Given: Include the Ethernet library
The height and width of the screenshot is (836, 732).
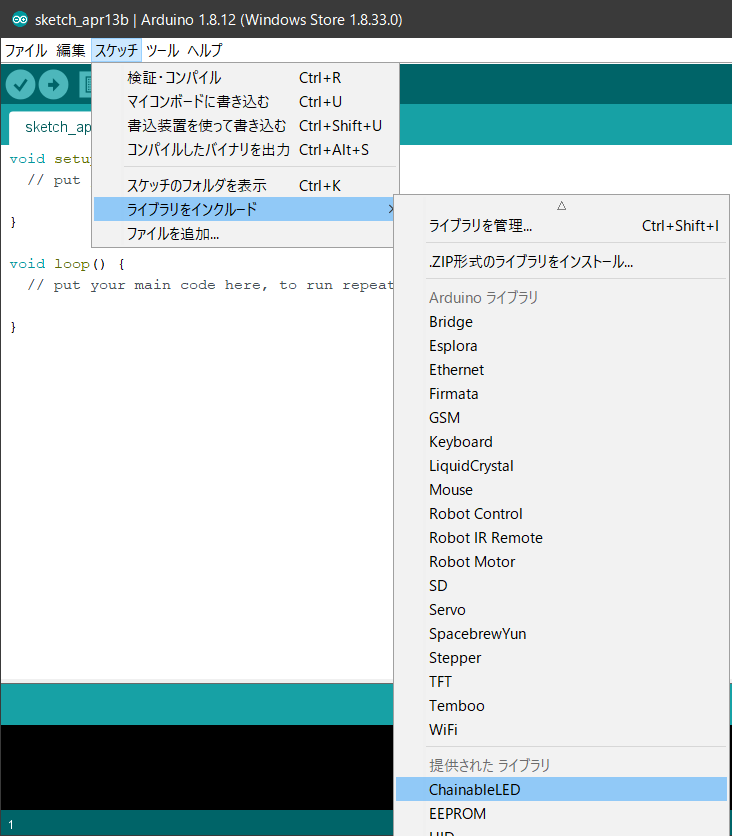Looking at the screenshot, I should 561,370.
